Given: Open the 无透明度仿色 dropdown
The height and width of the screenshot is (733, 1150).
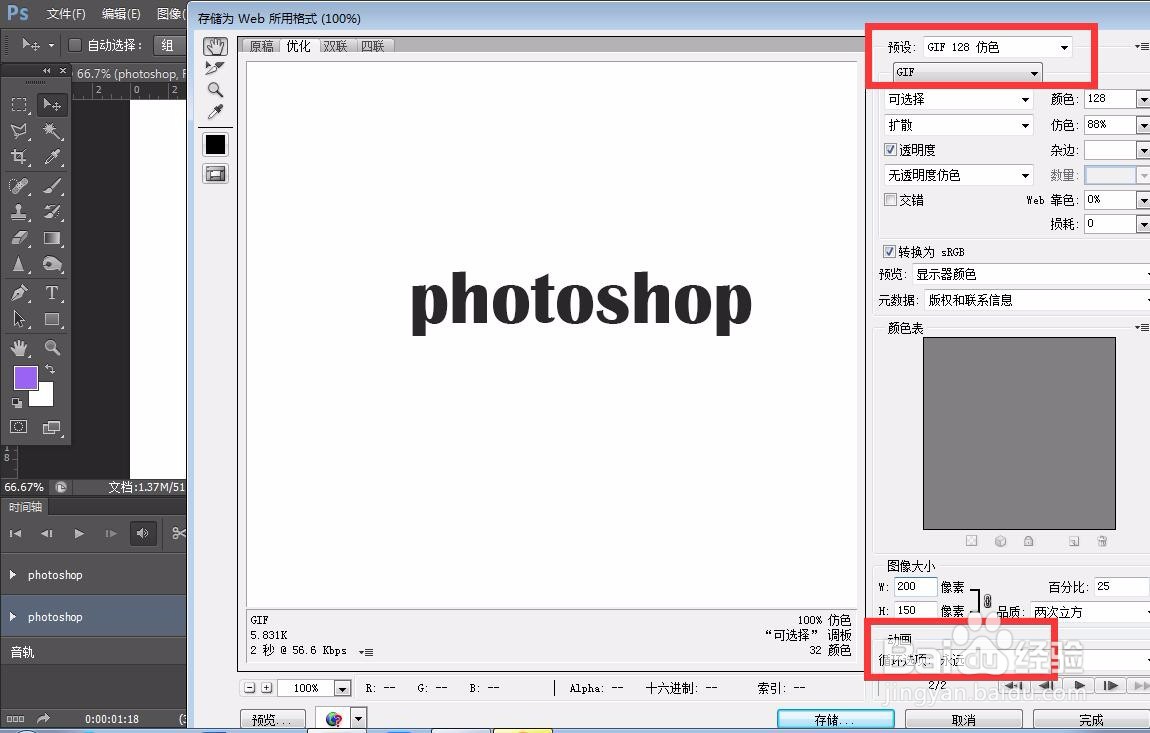Looking at the screenshot, I should pos(959,175).
